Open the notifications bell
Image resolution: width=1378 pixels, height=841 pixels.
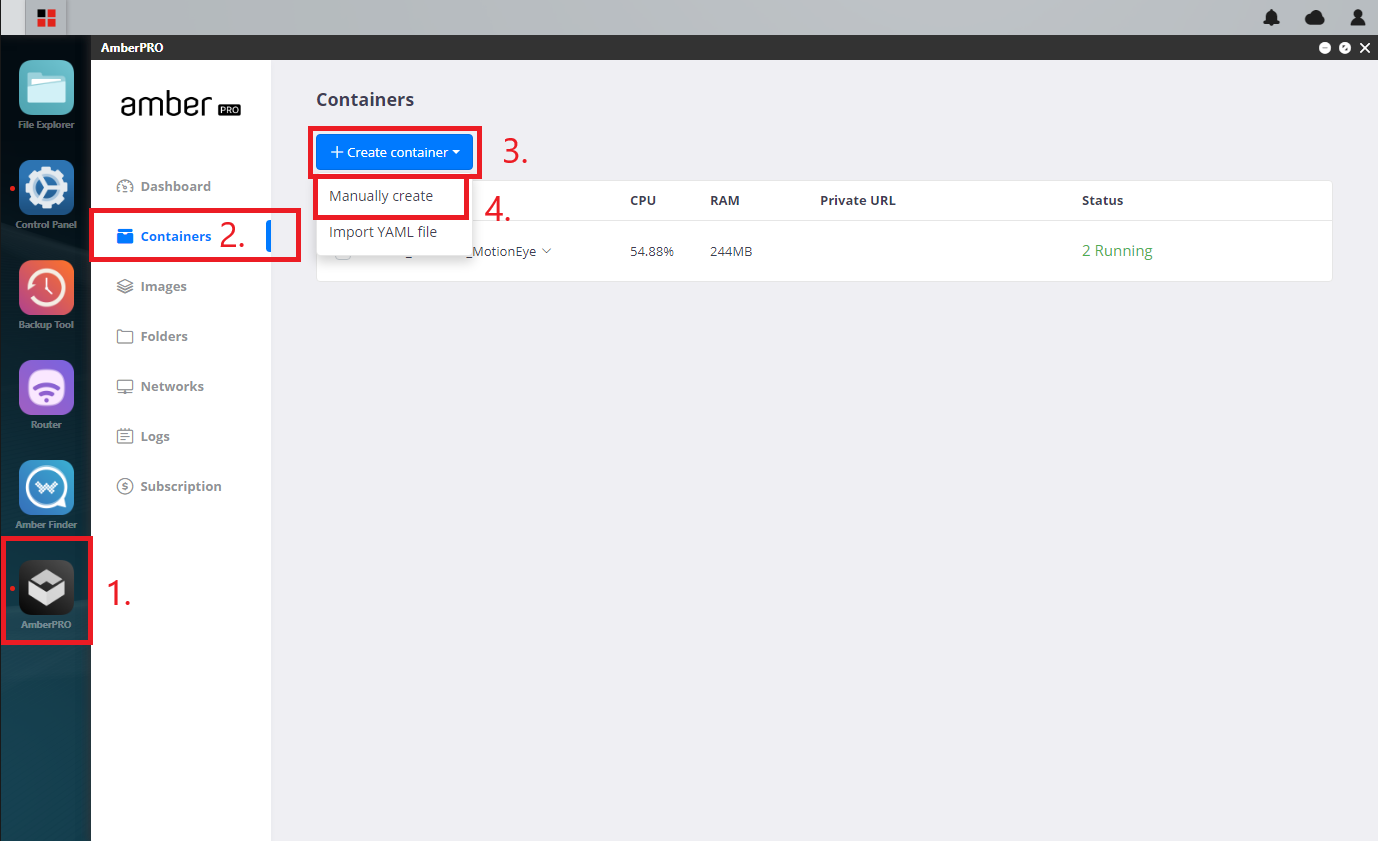tap(1272, 17)
